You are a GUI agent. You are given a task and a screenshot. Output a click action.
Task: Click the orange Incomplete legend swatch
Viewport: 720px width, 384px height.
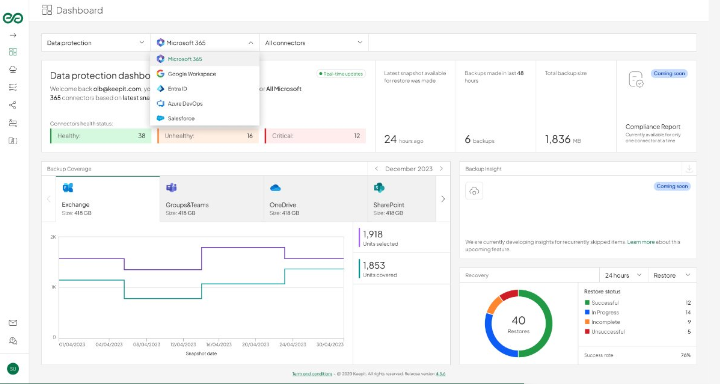[x=587, y=322]
